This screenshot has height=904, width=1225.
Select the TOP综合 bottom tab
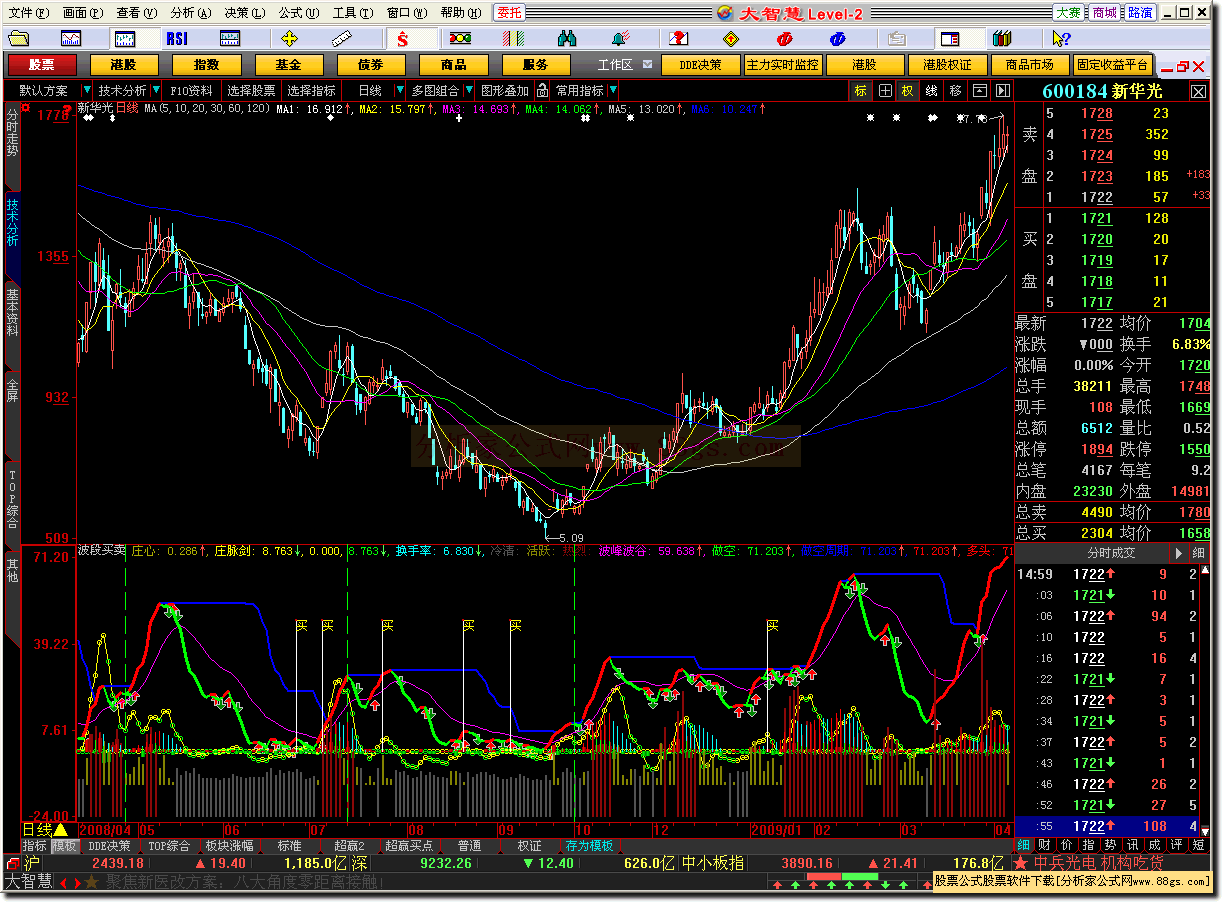[169, 846]
